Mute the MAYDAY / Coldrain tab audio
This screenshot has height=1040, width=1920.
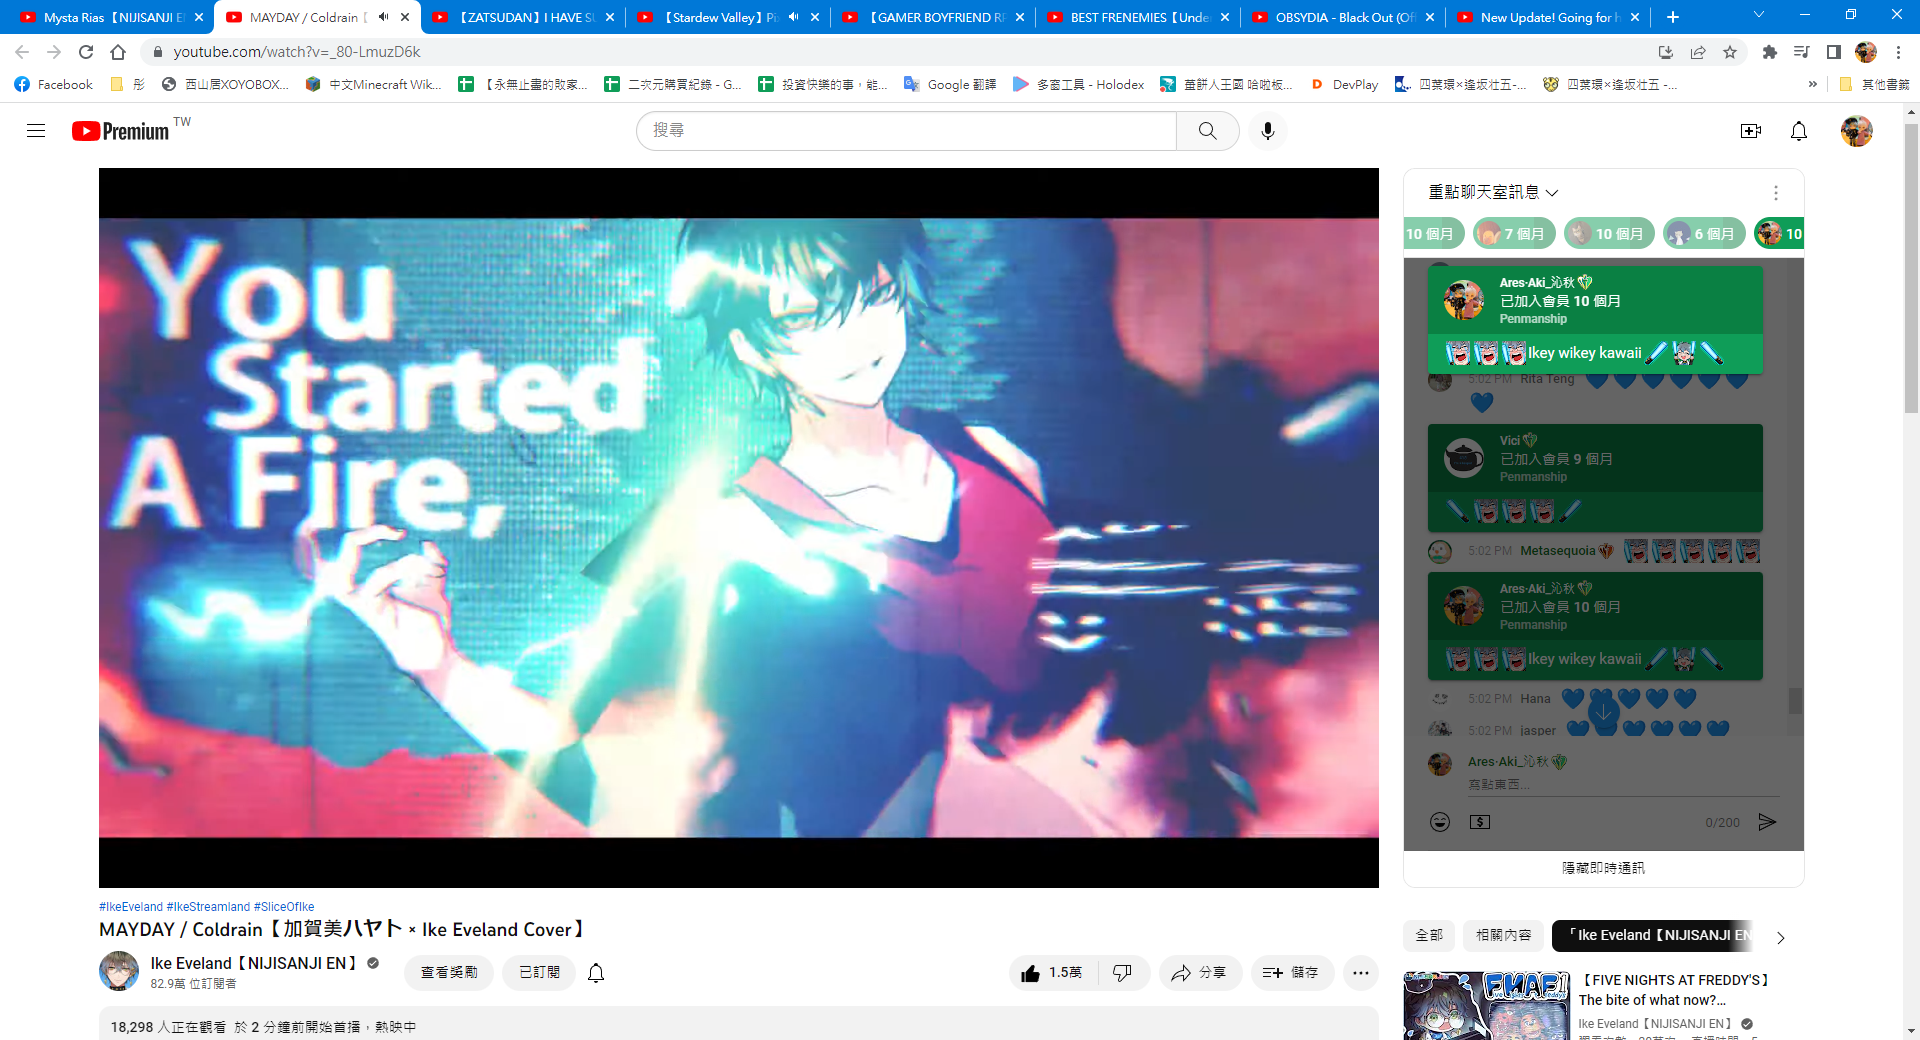click(383, 17)
